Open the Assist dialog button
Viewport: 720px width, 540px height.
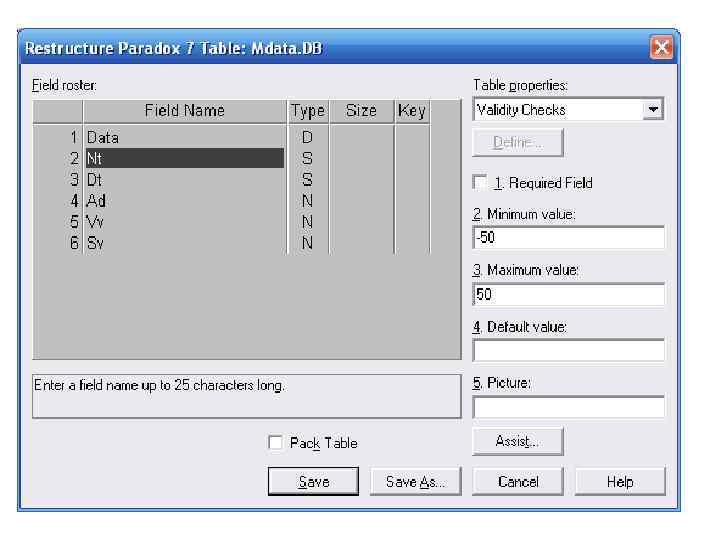(518, 441)
